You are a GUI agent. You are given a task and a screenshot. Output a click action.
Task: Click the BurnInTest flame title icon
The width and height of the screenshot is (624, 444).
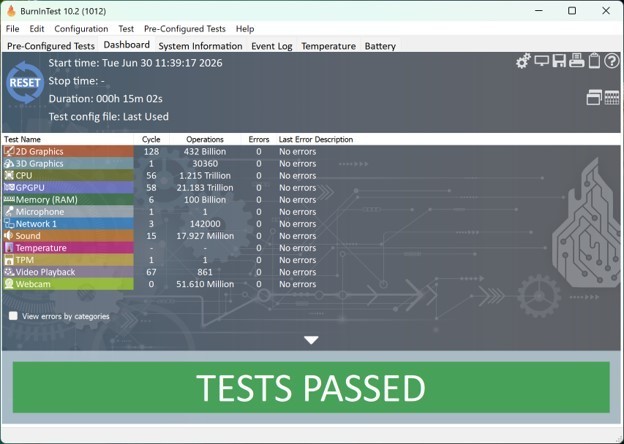pos(11,11)
